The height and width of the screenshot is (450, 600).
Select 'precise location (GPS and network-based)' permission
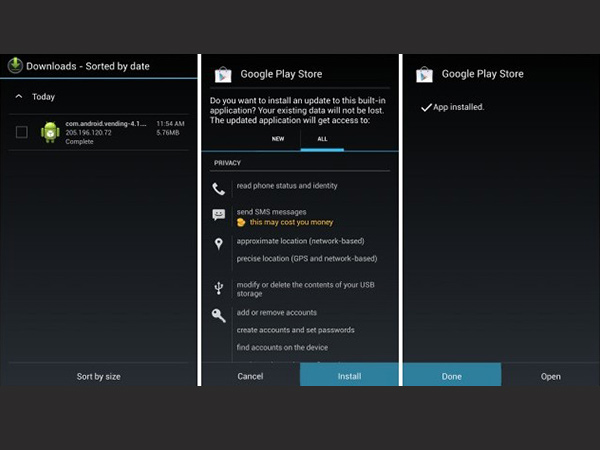pos(307,259)
